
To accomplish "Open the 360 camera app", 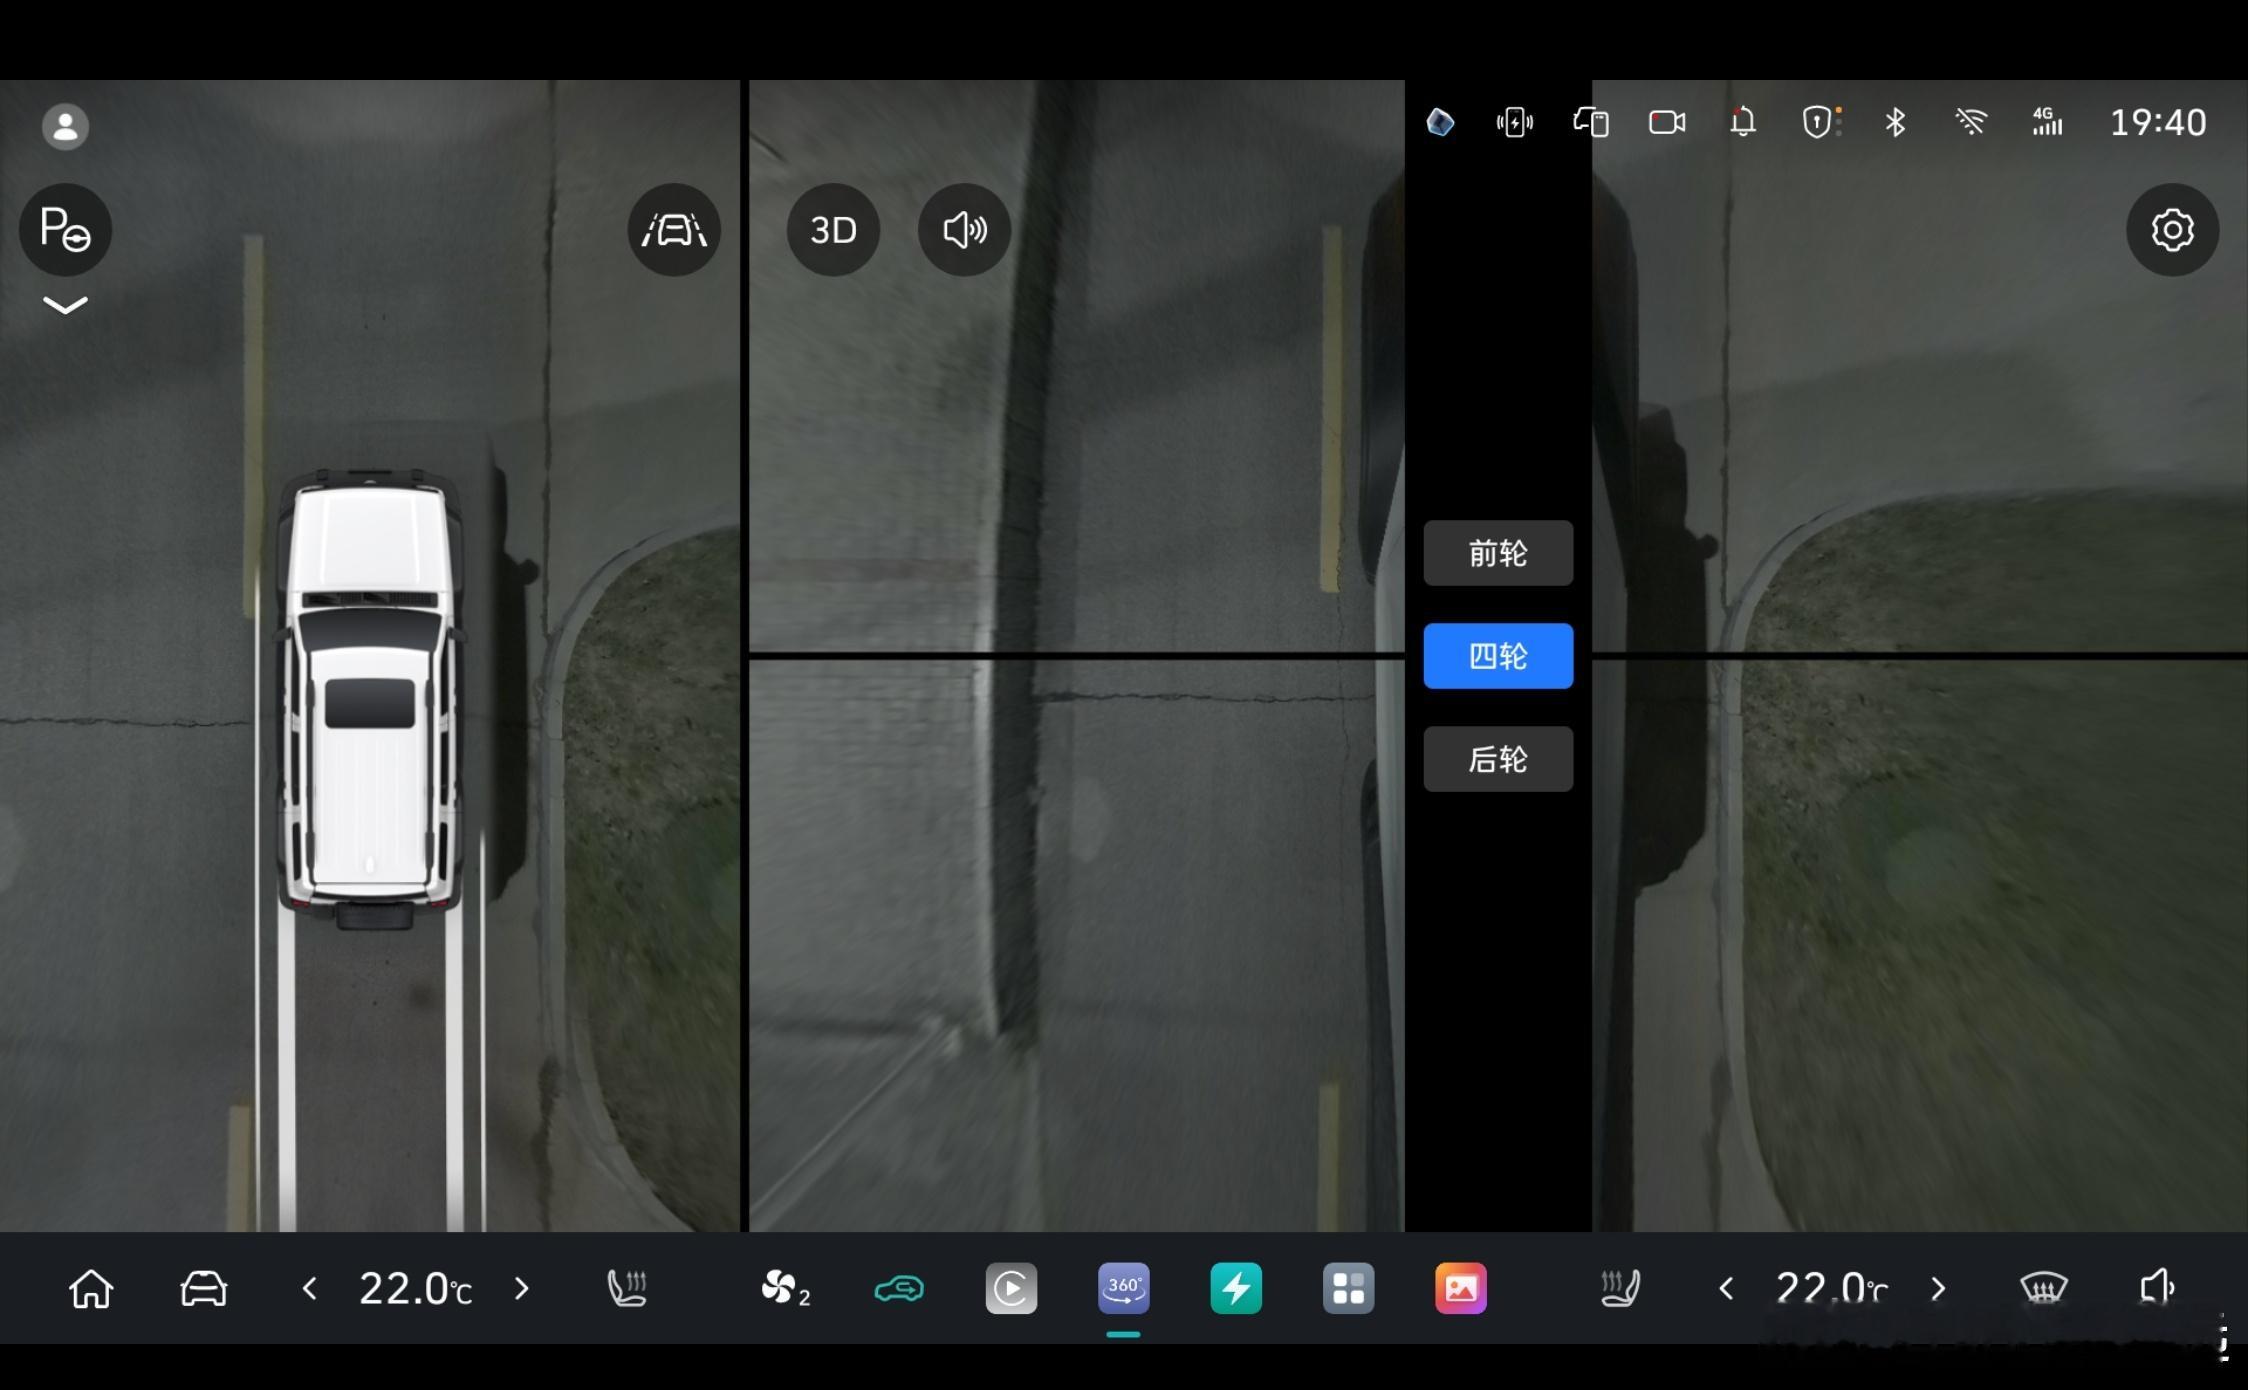I will tap(1123, 1288).
